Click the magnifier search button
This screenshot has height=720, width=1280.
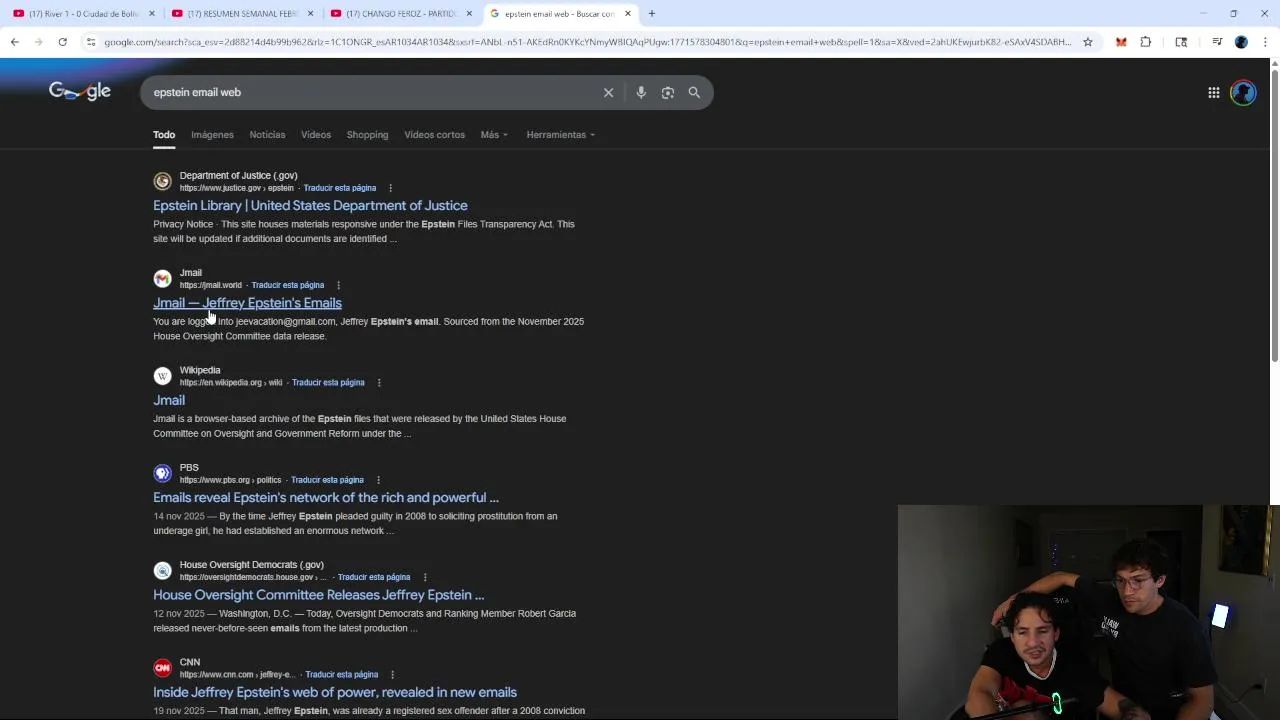694,92
